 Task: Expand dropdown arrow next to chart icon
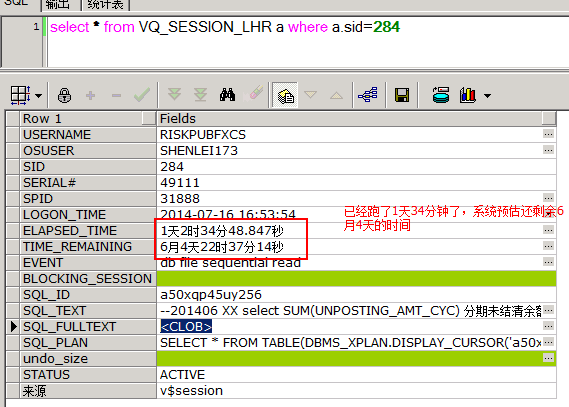488,96
